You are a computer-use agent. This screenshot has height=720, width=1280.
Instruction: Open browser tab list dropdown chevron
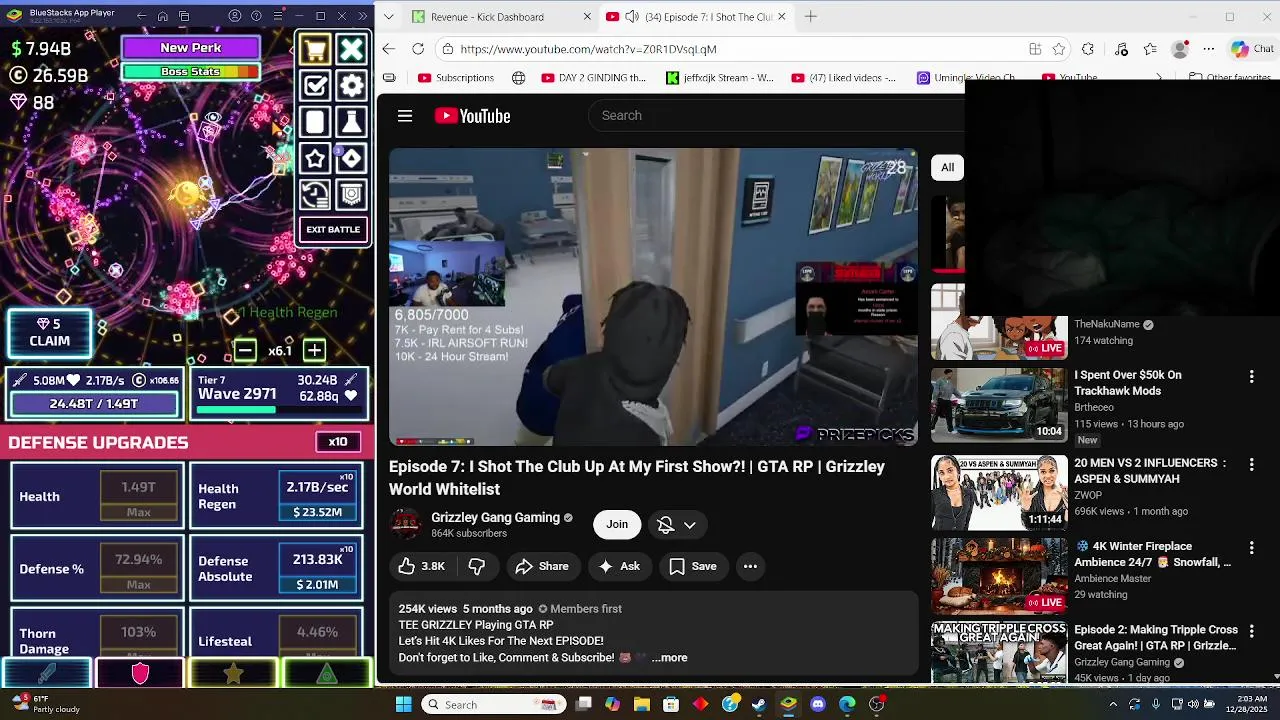pos(389,17)
